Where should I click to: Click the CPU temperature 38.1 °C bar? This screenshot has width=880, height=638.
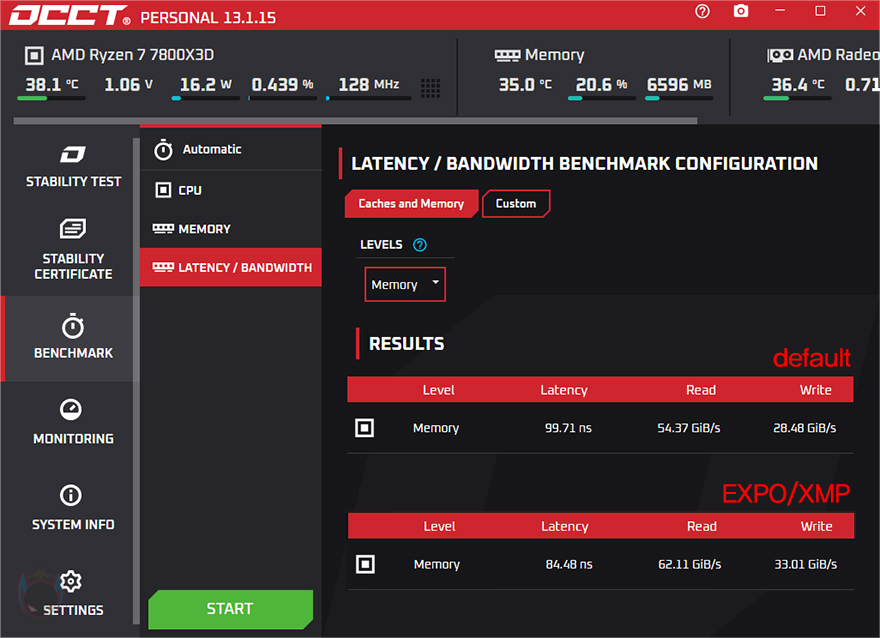click(51, 98)
